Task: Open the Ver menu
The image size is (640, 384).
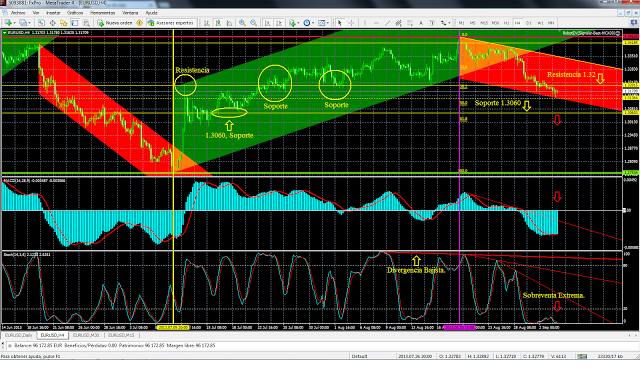Action: pos(36,13)
